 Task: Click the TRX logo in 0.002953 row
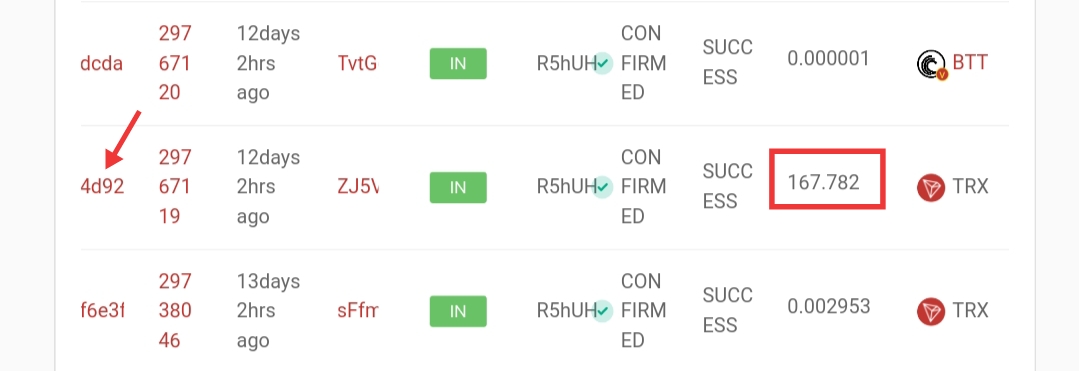click(931, 311)
